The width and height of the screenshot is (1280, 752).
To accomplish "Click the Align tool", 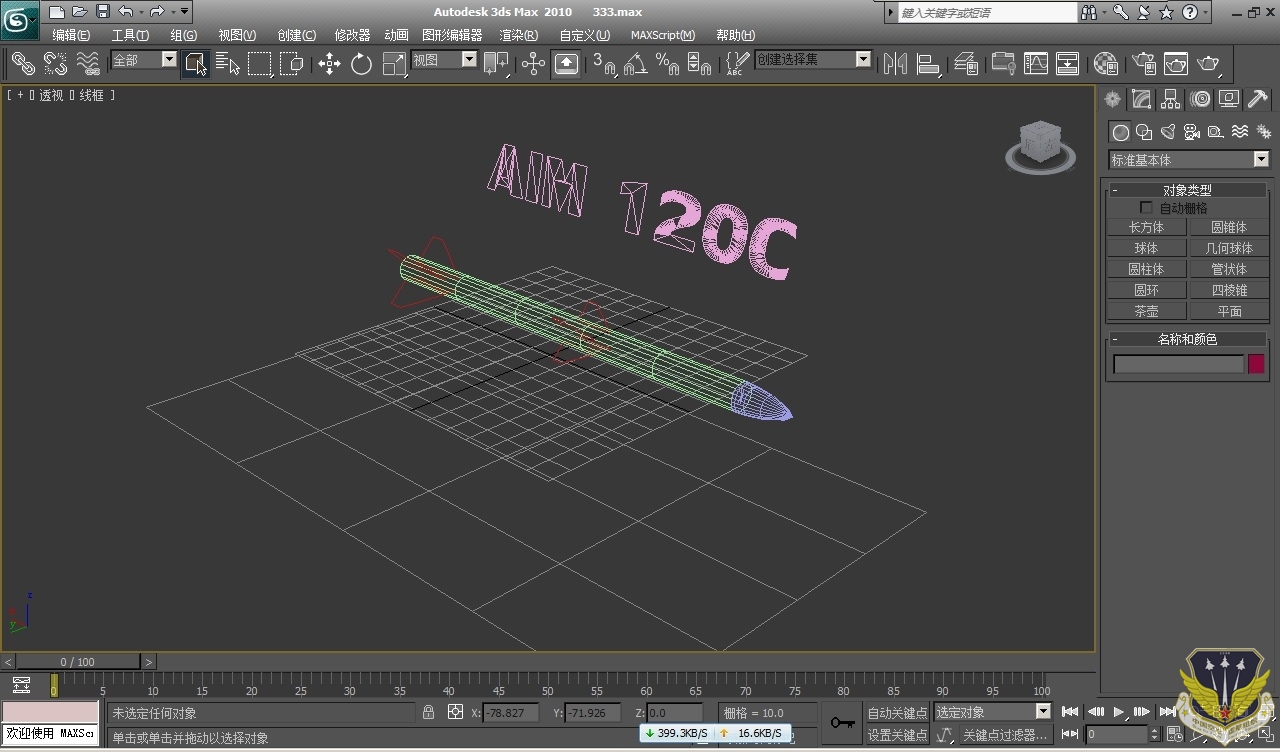I will pyautogui.click(x=928, y=63).
